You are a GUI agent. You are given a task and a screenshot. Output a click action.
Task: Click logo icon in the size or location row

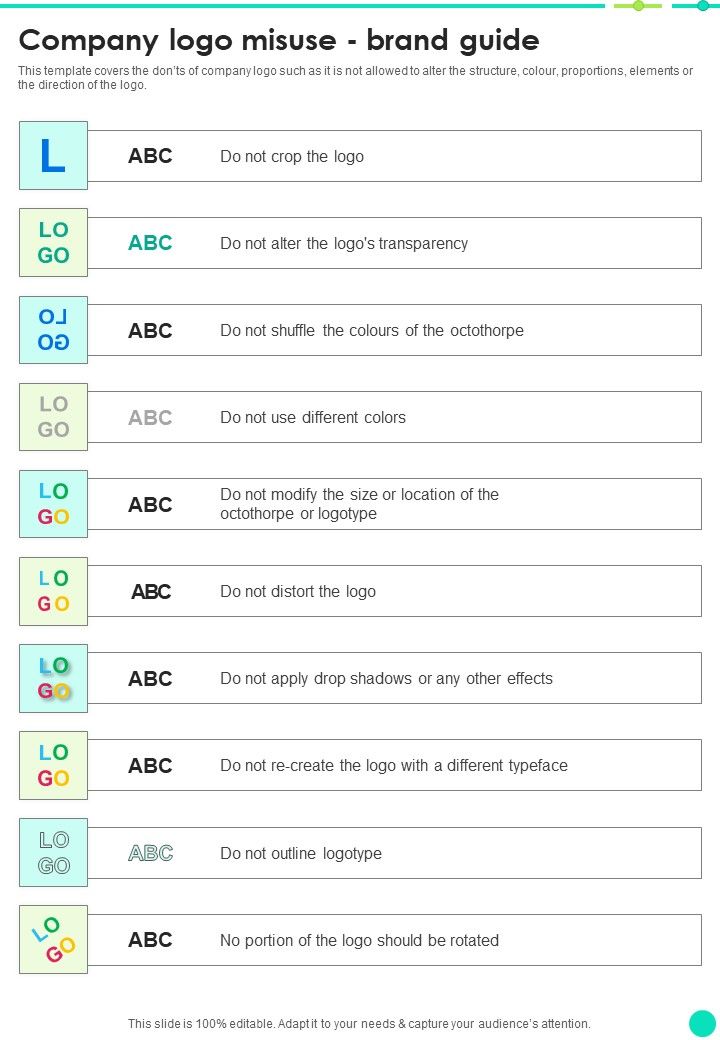(x=53, y=504)
